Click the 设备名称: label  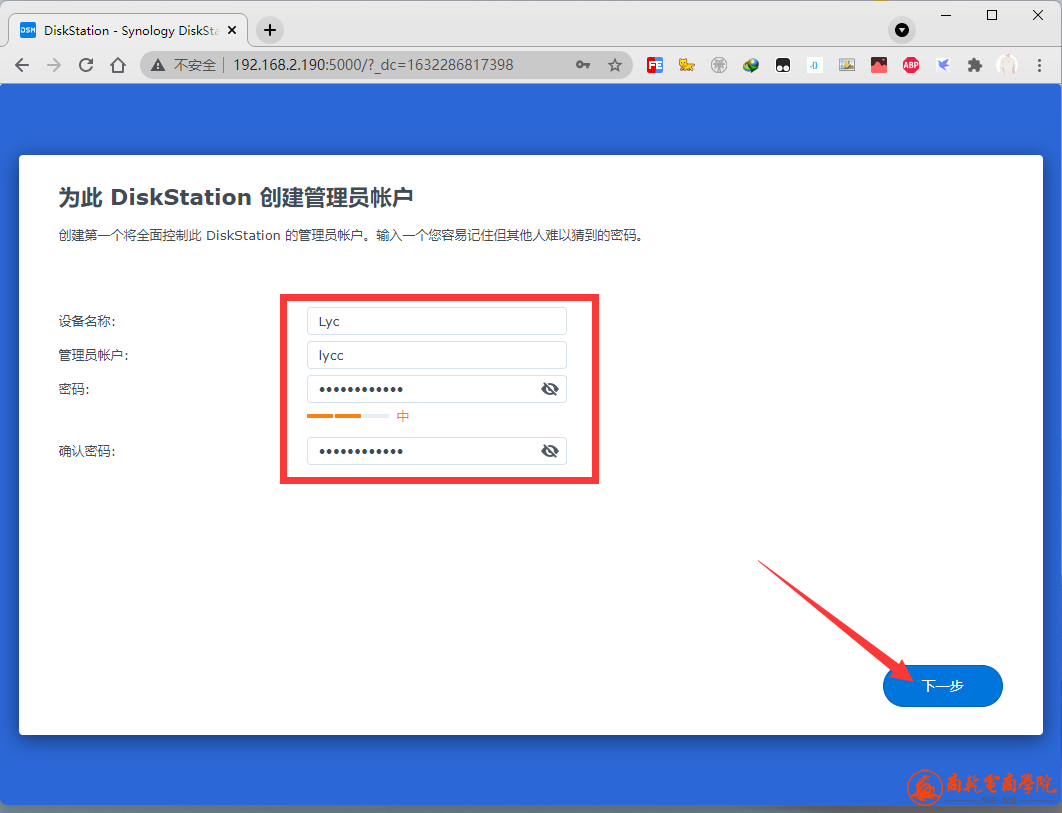[87, 321]
